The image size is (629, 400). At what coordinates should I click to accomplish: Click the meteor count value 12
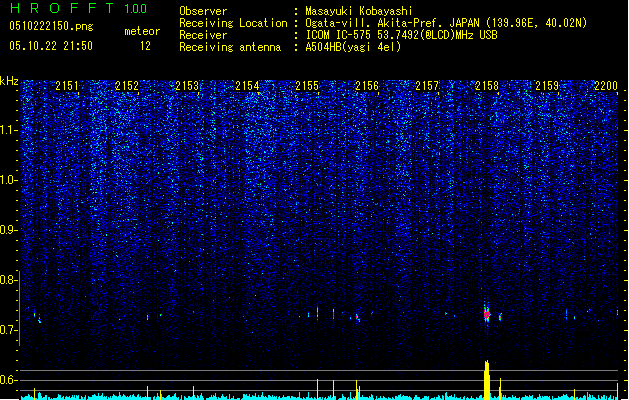coord(145,46)
